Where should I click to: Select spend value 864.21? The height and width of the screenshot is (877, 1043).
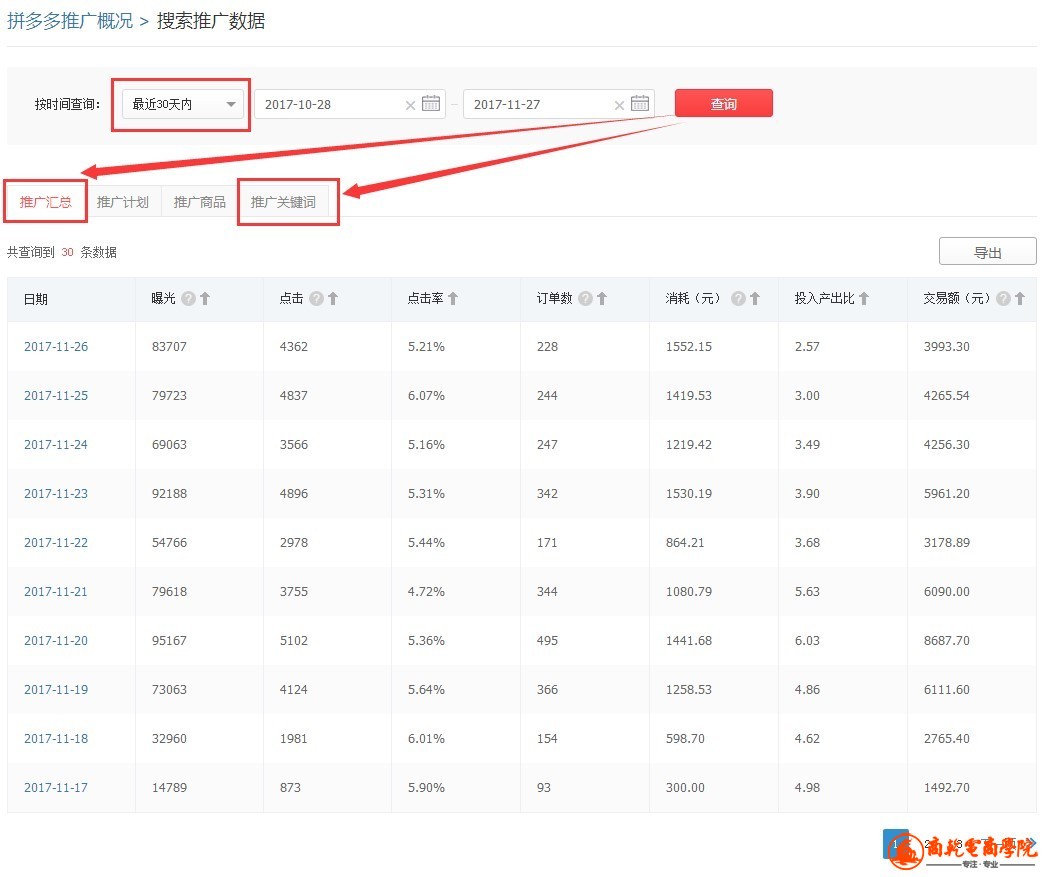pyautogui.click(x=685, y=542)
